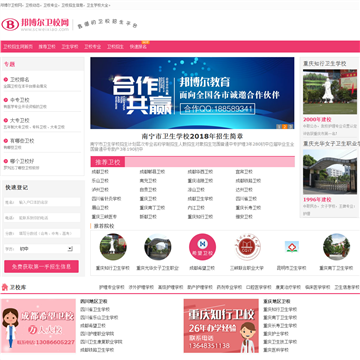
Task: Click the bullet icon beside 大专卫校
Action: [x=6, y=120]
